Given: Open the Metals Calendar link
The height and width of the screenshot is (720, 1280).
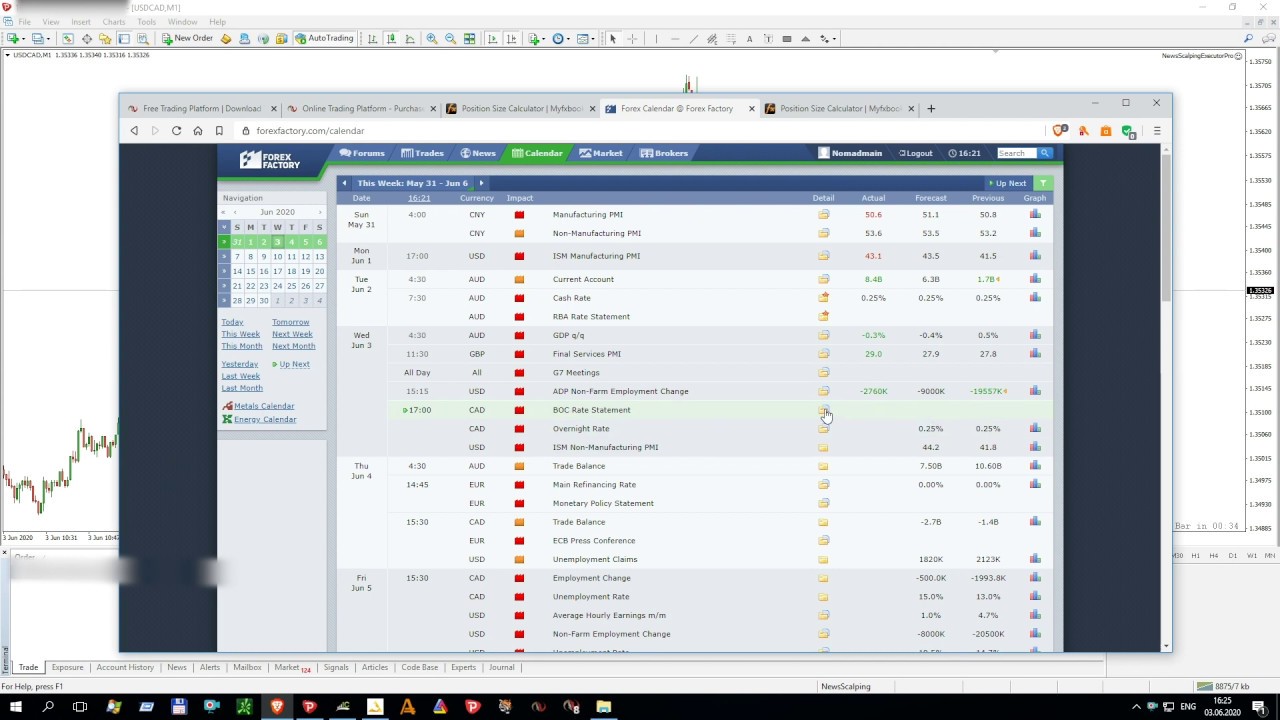Looking at the screenshot, I should (264, 406).
